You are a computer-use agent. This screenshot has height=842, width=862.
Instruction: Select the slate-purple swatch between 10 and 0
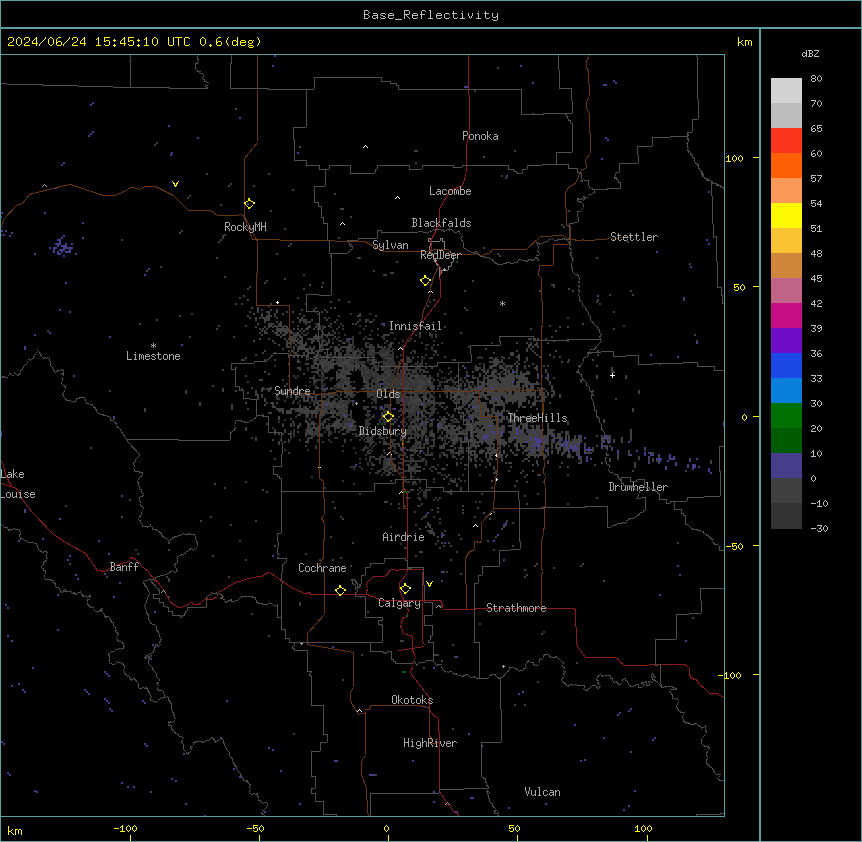(786, 466)
